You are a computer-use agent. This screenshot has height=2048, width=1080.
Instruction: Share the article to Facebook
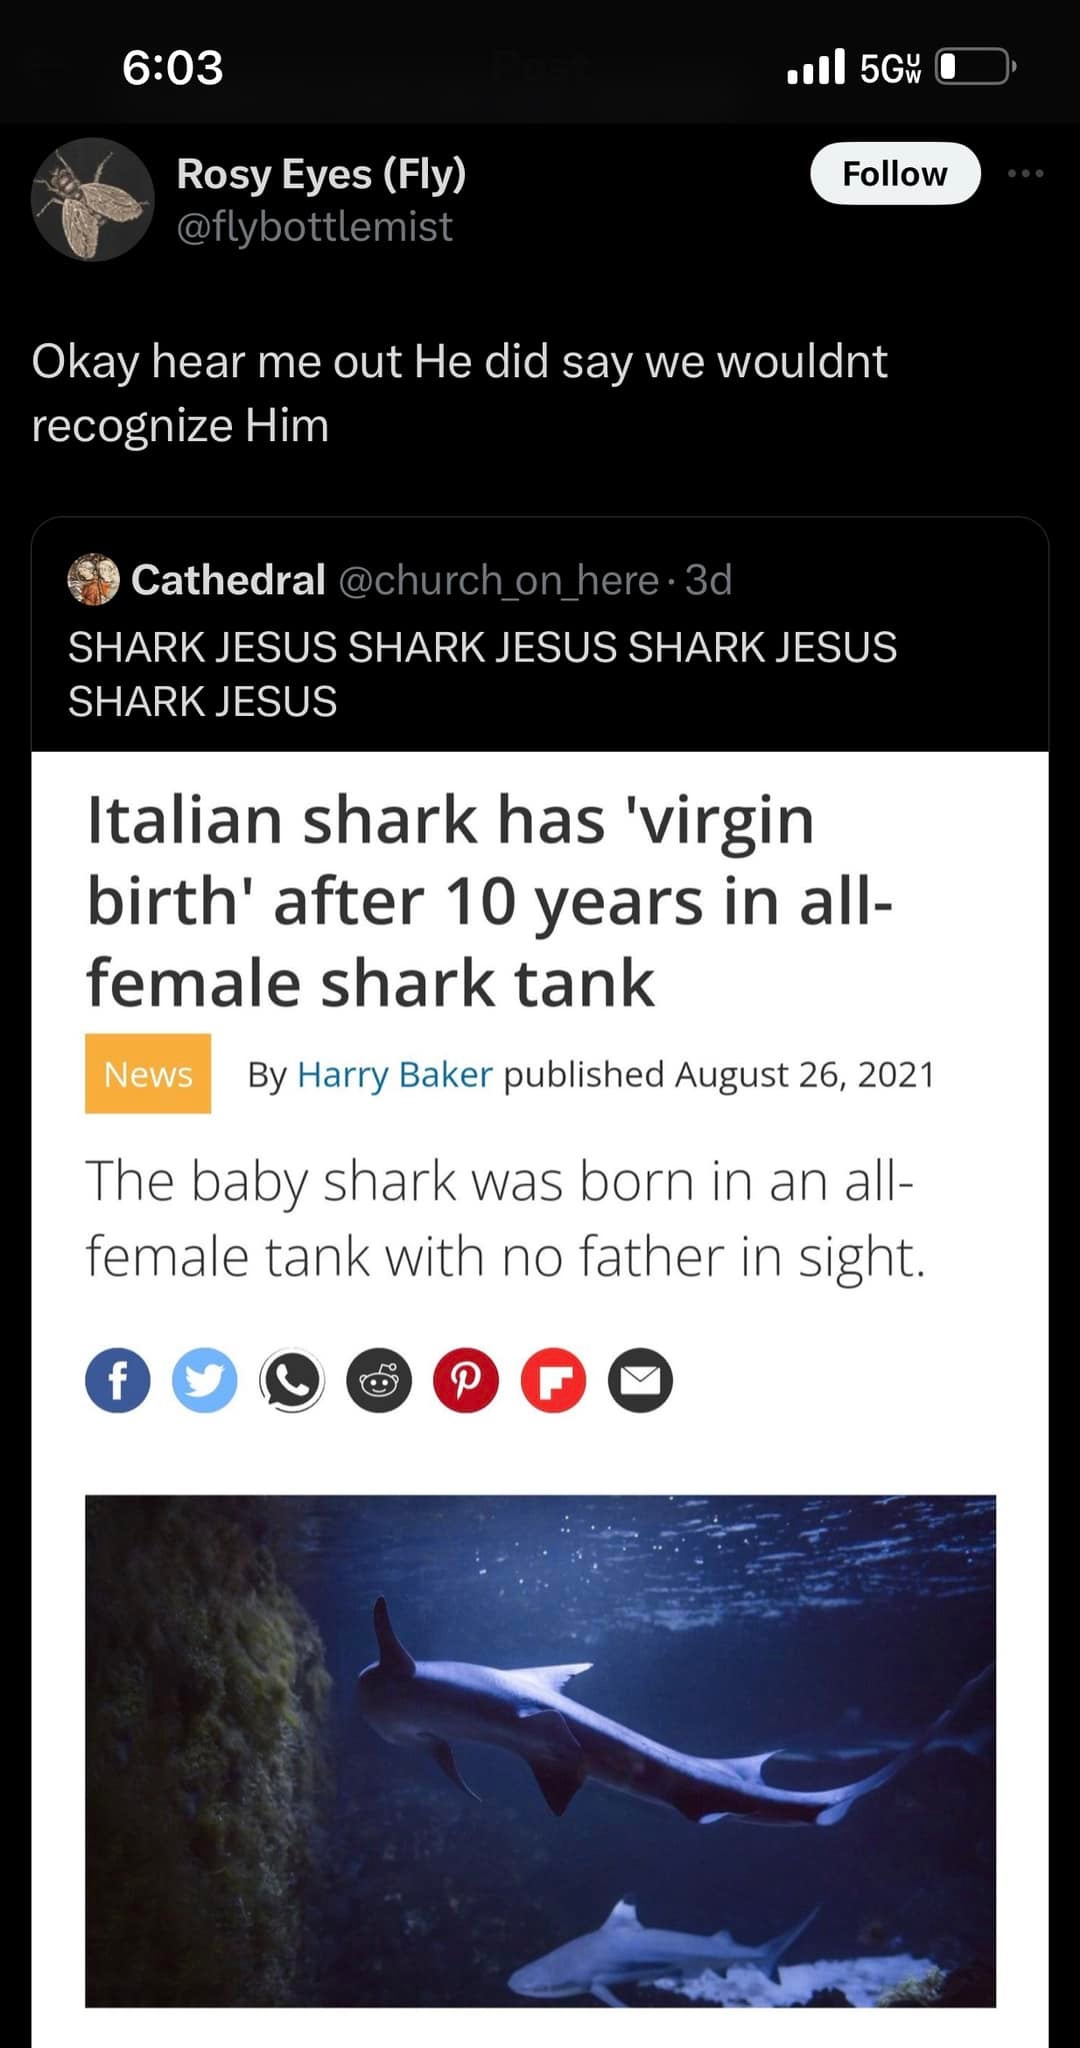click(x=117, y=1380)
